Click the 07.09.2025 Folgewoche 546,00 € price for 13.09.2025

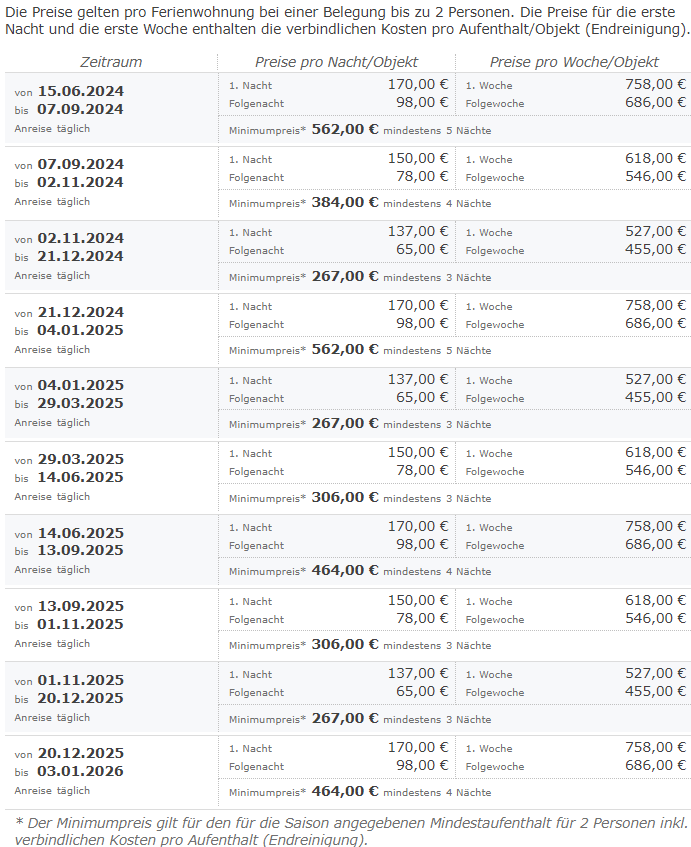click(655, 619)
